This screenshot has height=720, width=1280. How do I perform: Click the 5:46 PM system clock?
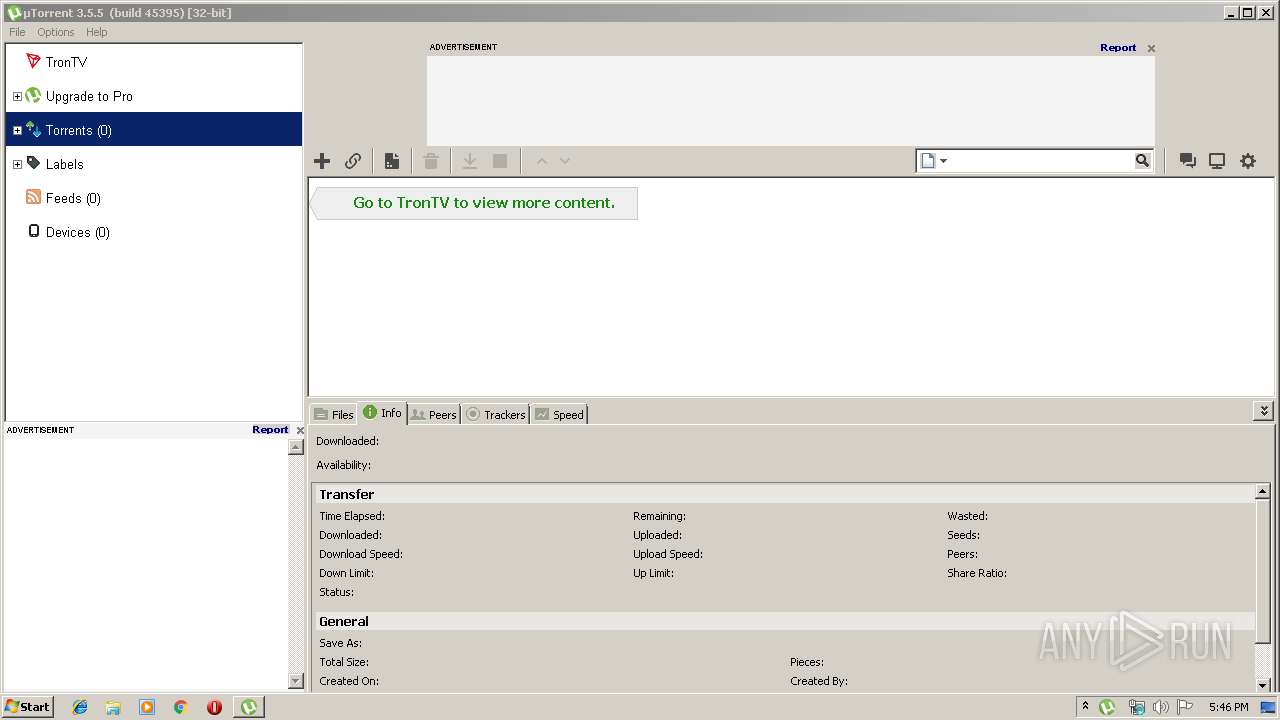(1228, 707)
